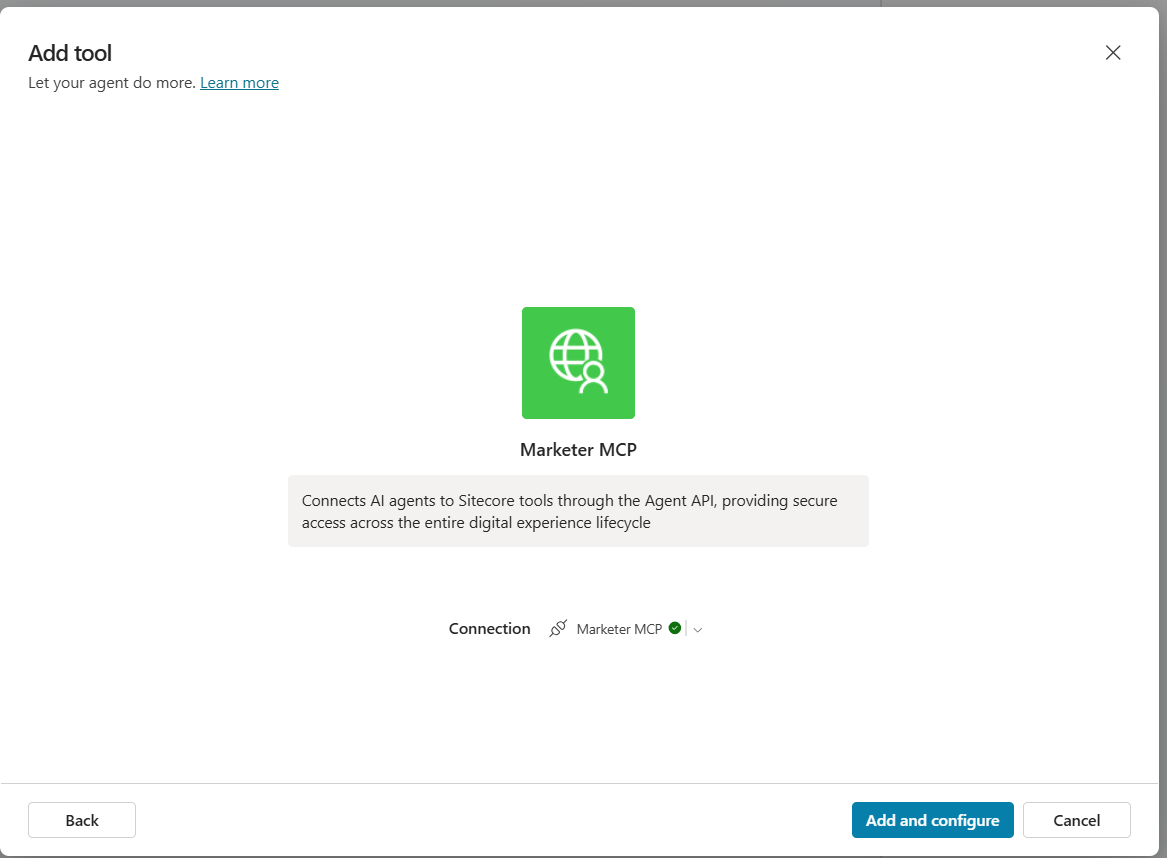Go back using the Back button
1167x858 pixels.
(82, 820)
